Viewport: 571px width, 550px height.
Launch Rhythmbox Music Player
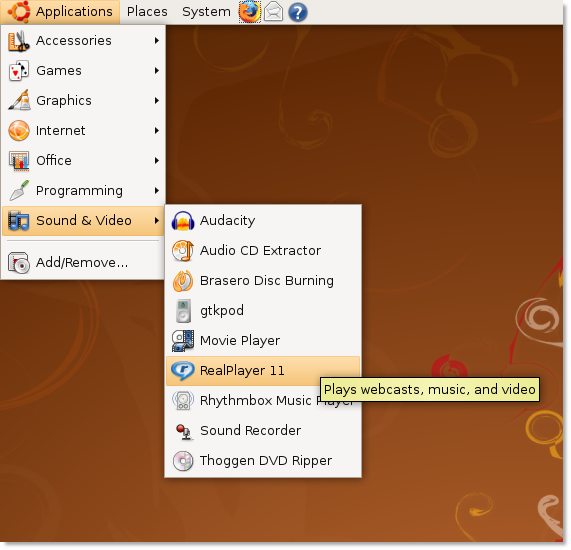click(263, 401)
